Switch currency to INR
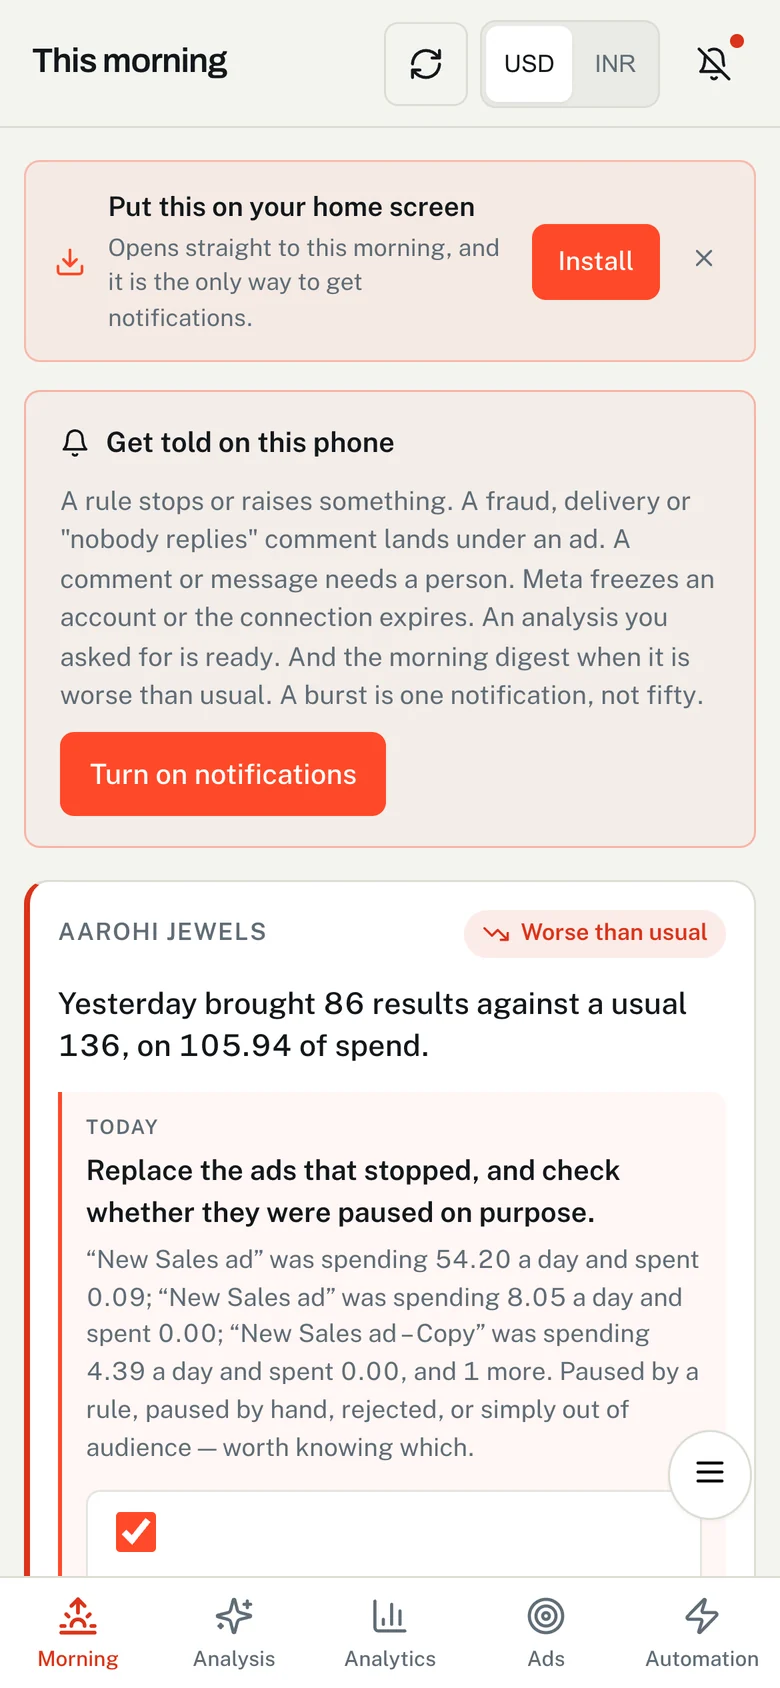780x1688 pixels. (x=615, y=64)
